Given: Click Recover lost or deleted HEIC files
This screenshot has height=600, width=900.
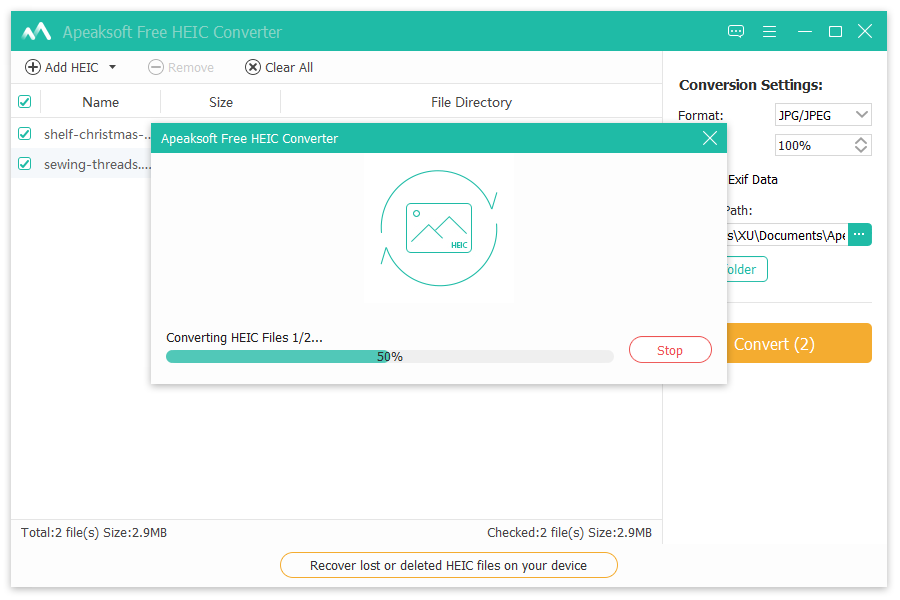Looking at the screenshot, I should coord(449,565).
